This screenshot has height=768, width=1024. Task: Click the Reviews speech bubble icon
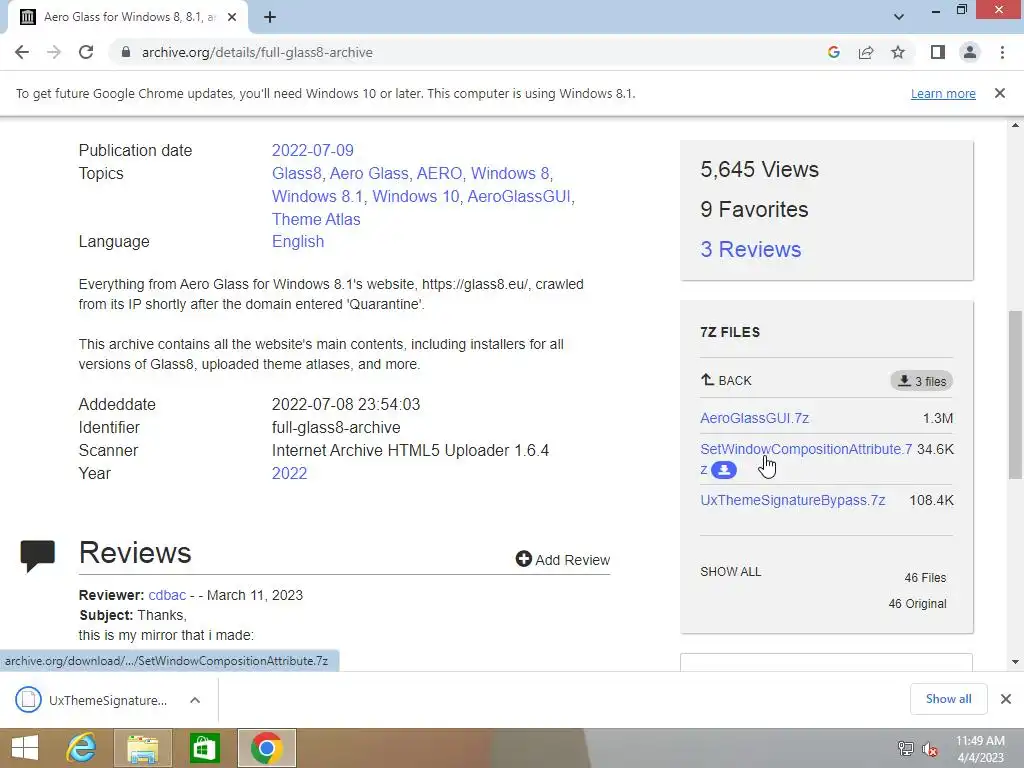point(38,556)
